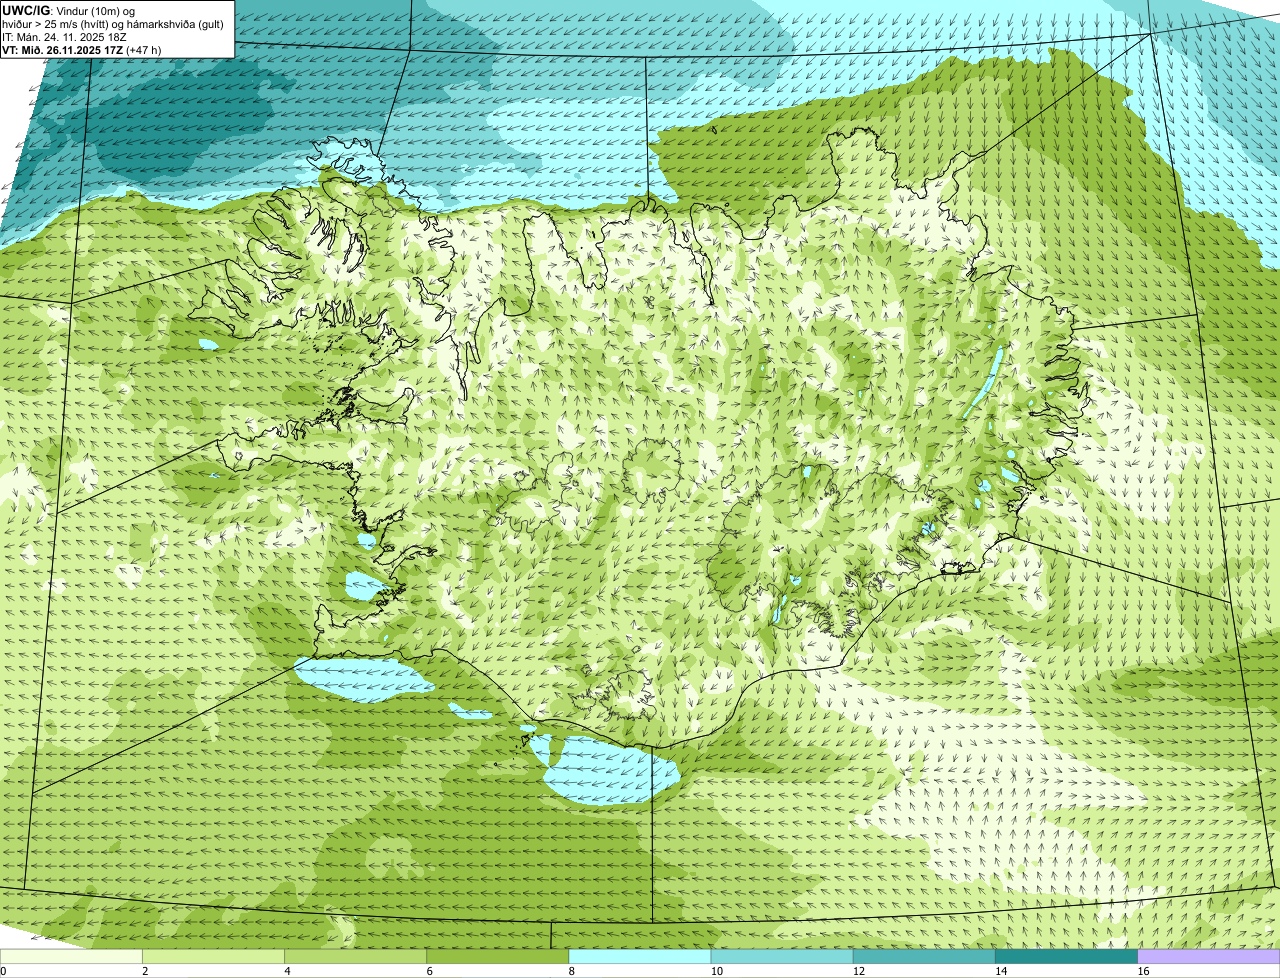The height and width of the screenshot is (978, 1280).
Task: Click the scale label "2"
Action: (x=145, y=971)
